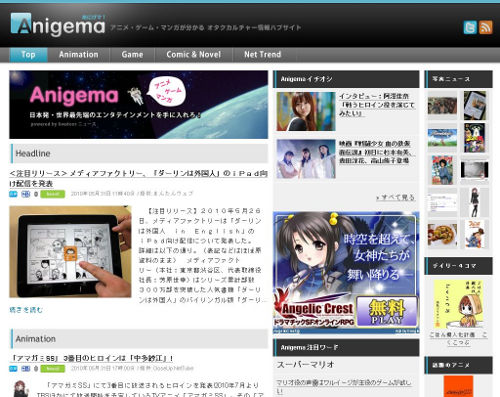Click the woman interview thumbnail

[x=306, y=111]
